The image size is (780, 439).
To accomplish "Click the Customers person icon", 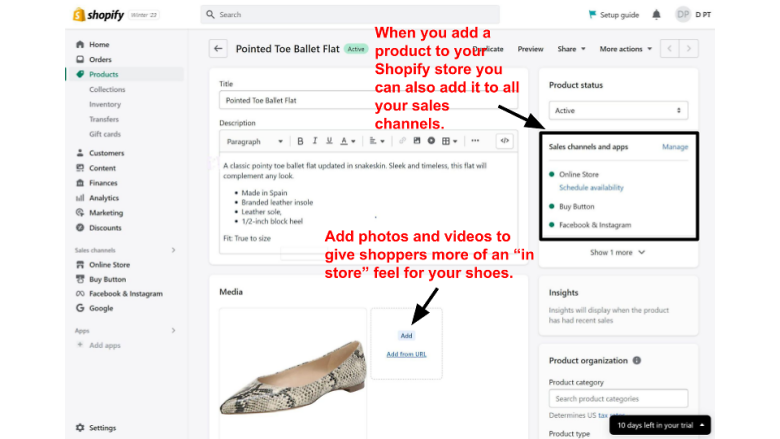I will pyautogui.click(x=80, y=153).
